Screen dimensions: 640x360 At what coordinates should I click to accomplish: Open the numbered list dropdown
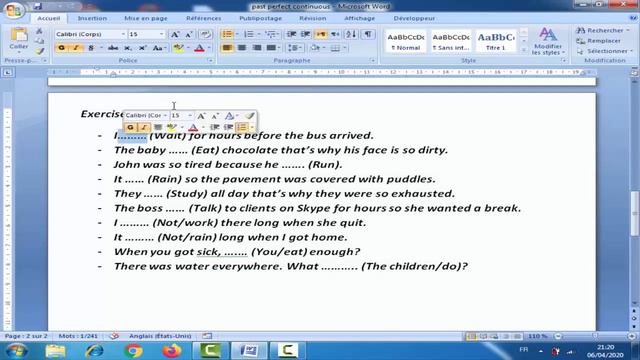click(x=259, y=34)
